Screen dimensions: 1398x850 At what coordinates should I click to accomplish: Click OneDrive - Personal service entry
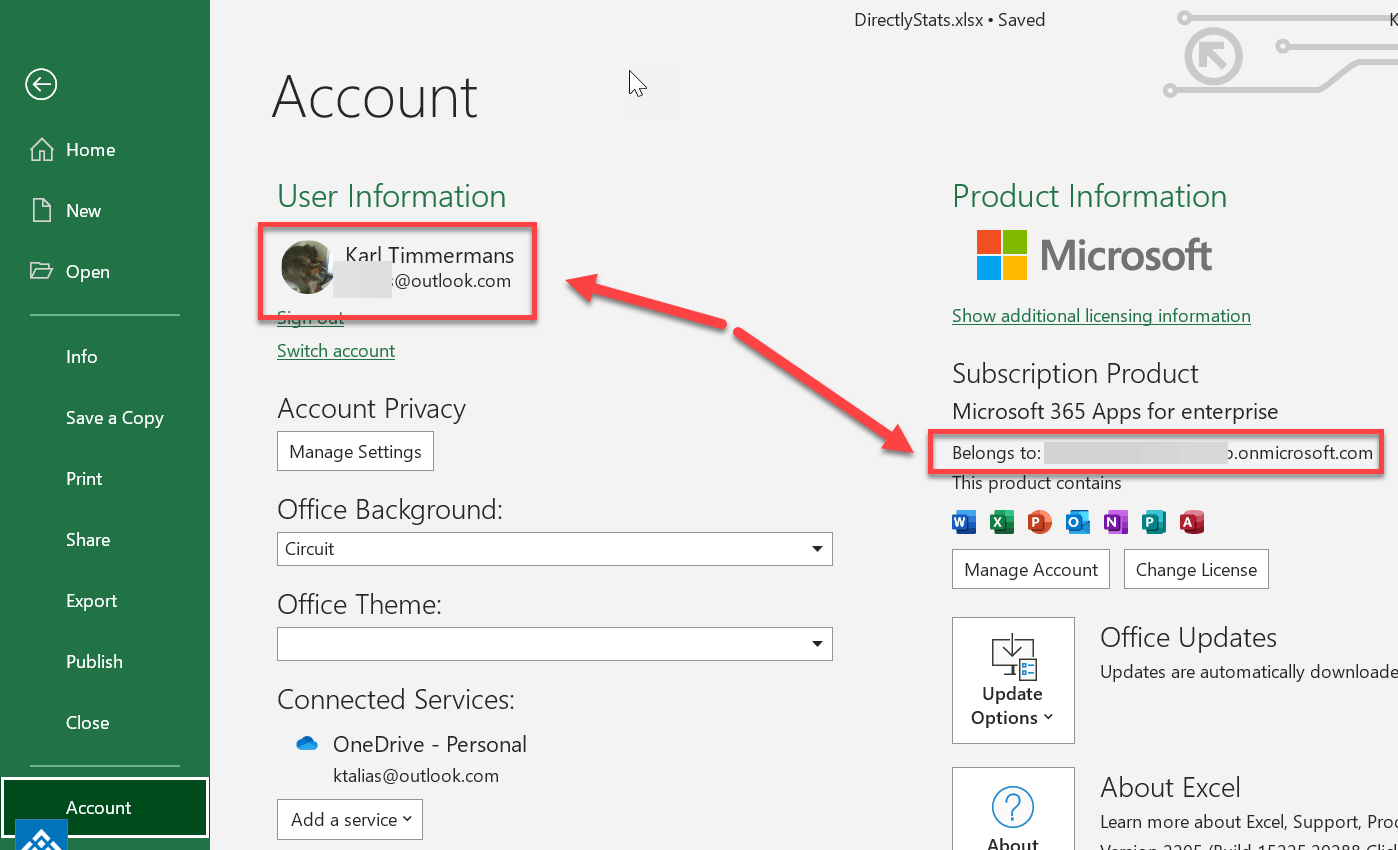pos(430,745)
